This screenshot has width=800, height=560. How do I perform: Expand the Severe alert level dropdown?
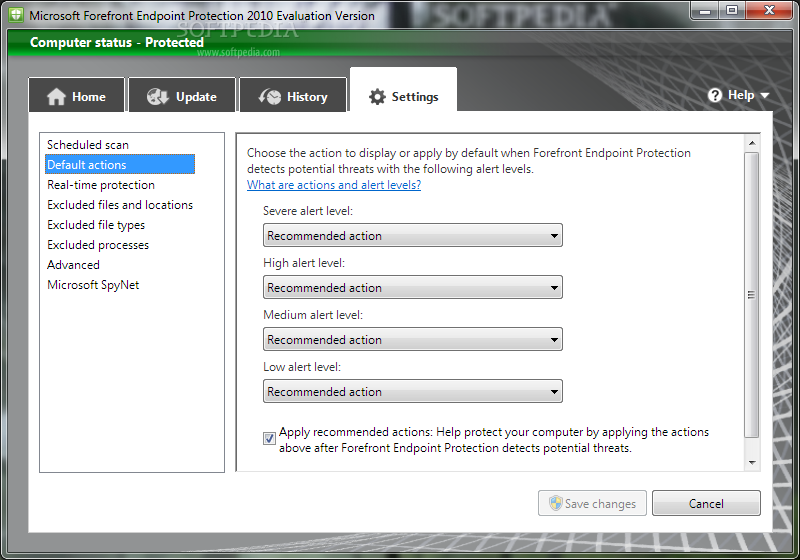point(413,235)
